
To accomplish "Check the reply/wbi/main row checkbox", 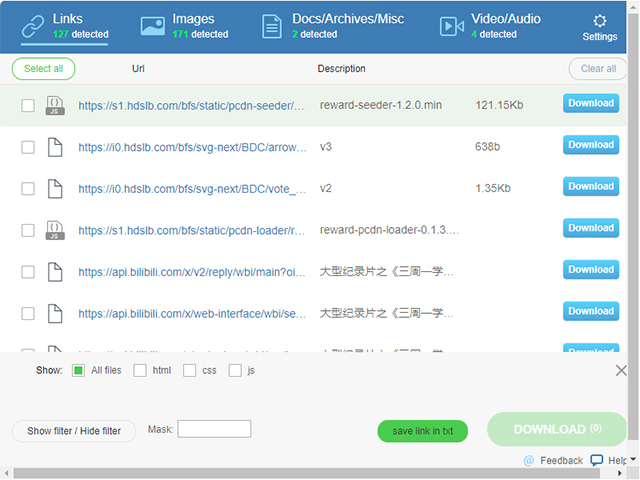I will (x=28, y=272).
